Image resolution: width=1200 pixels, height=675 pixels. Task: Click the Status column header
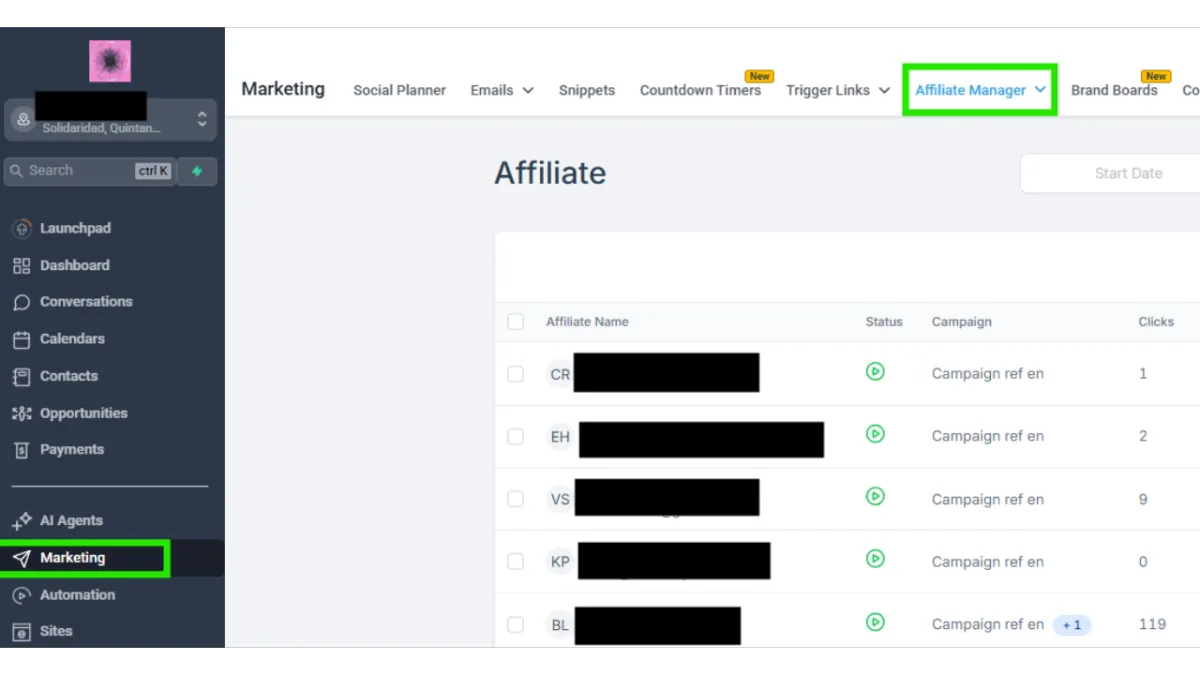(x=884, y=322)
